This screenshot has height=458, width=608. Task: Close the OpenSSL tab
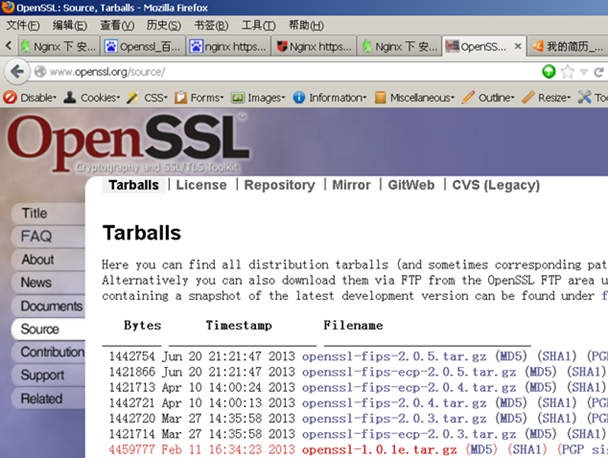[x=518, y=47]
